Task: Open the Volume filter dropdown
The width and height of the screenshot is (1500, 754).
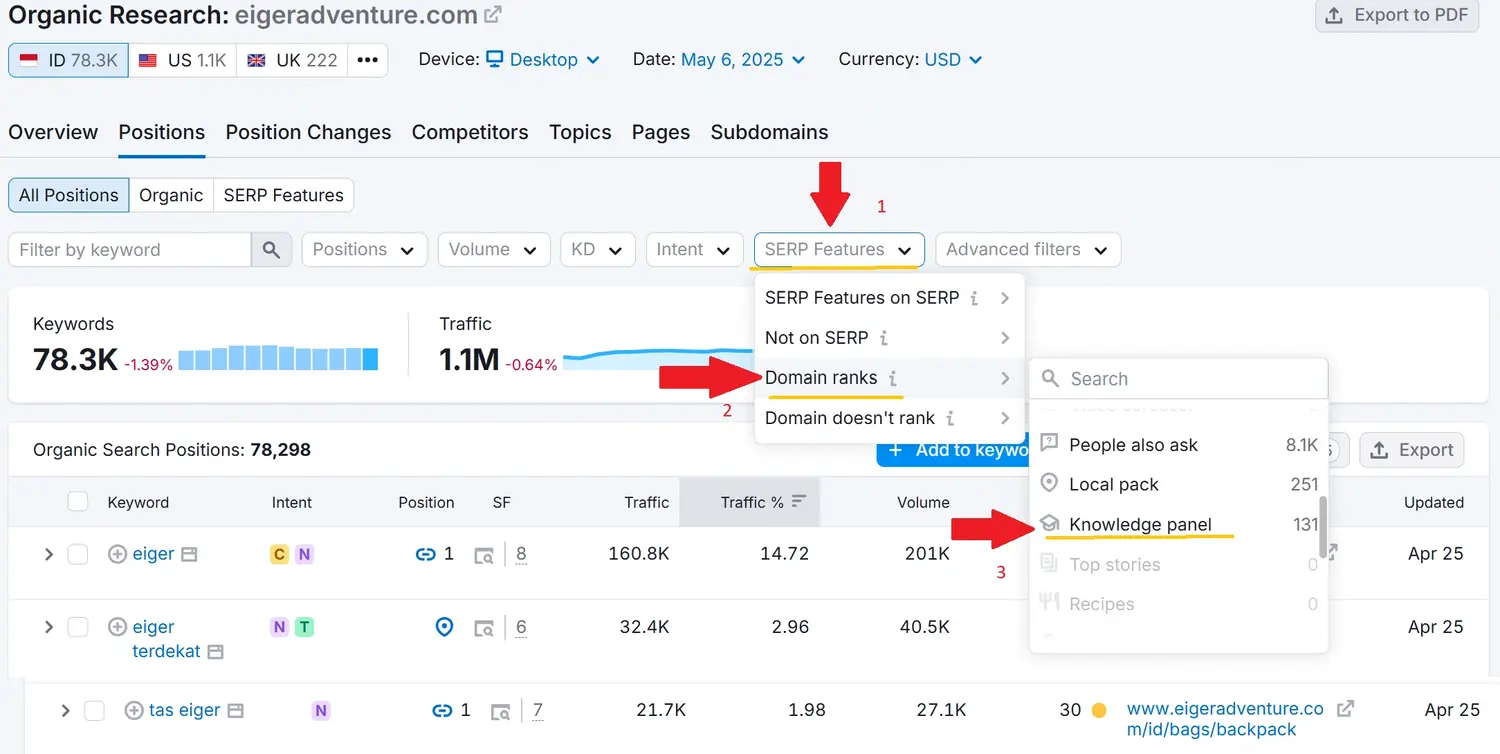Action: (x=493, y=250)
